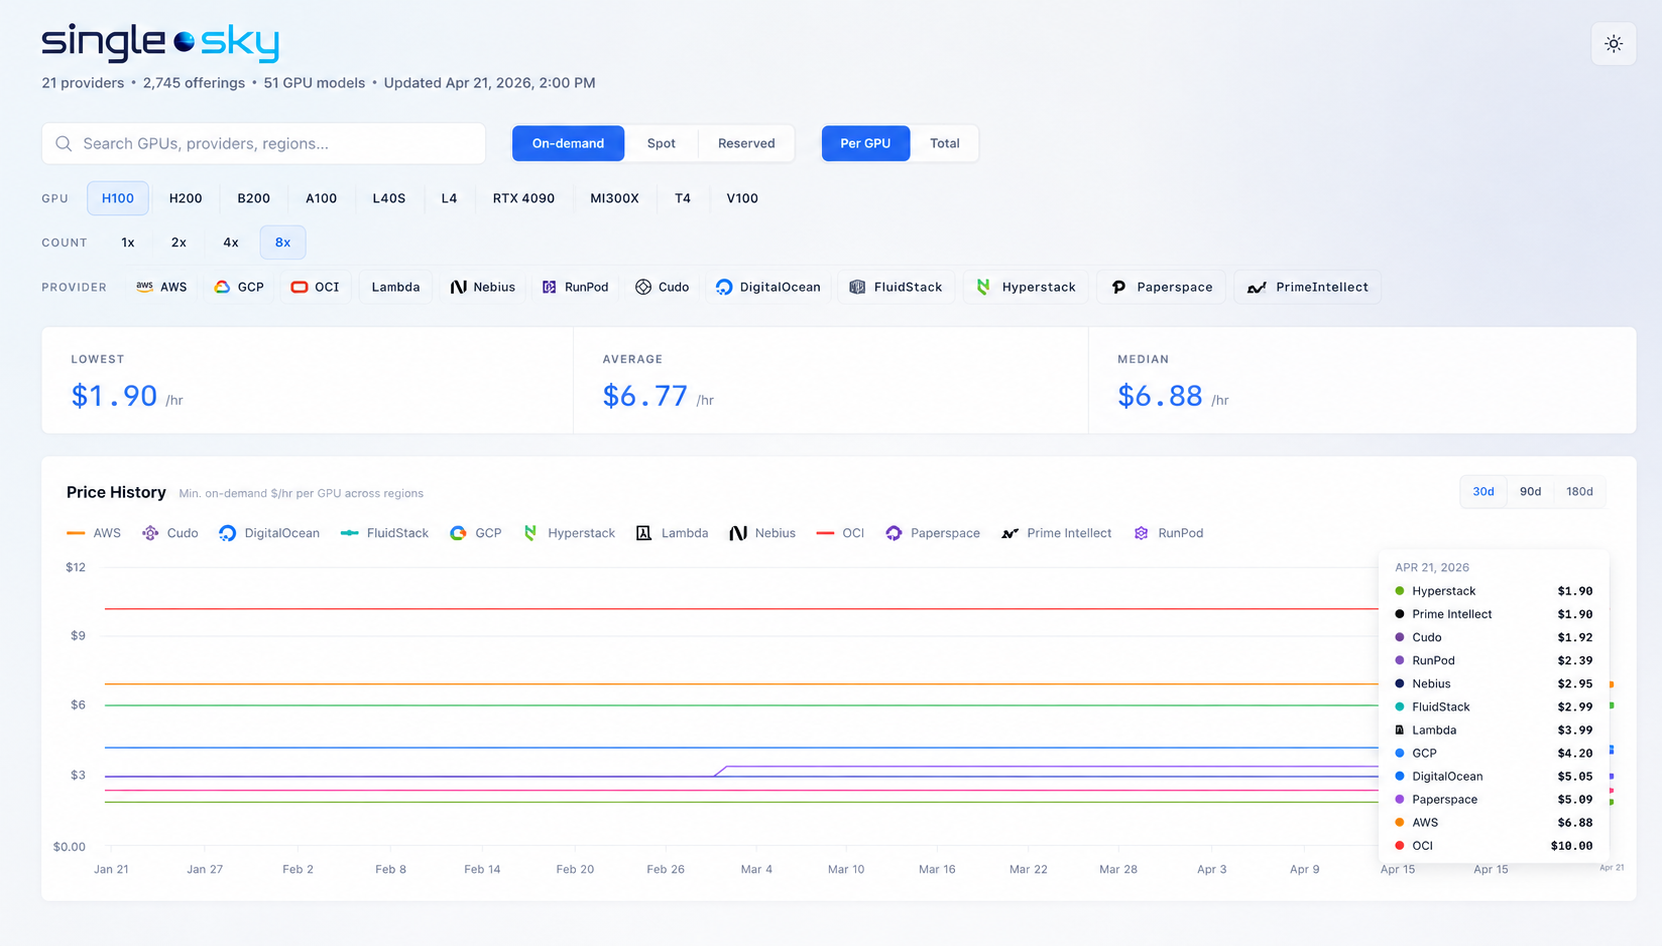Click the Cudo icon in chart legend
Image resolution: width=1662 pixels, height=946 pixels.
150,533
